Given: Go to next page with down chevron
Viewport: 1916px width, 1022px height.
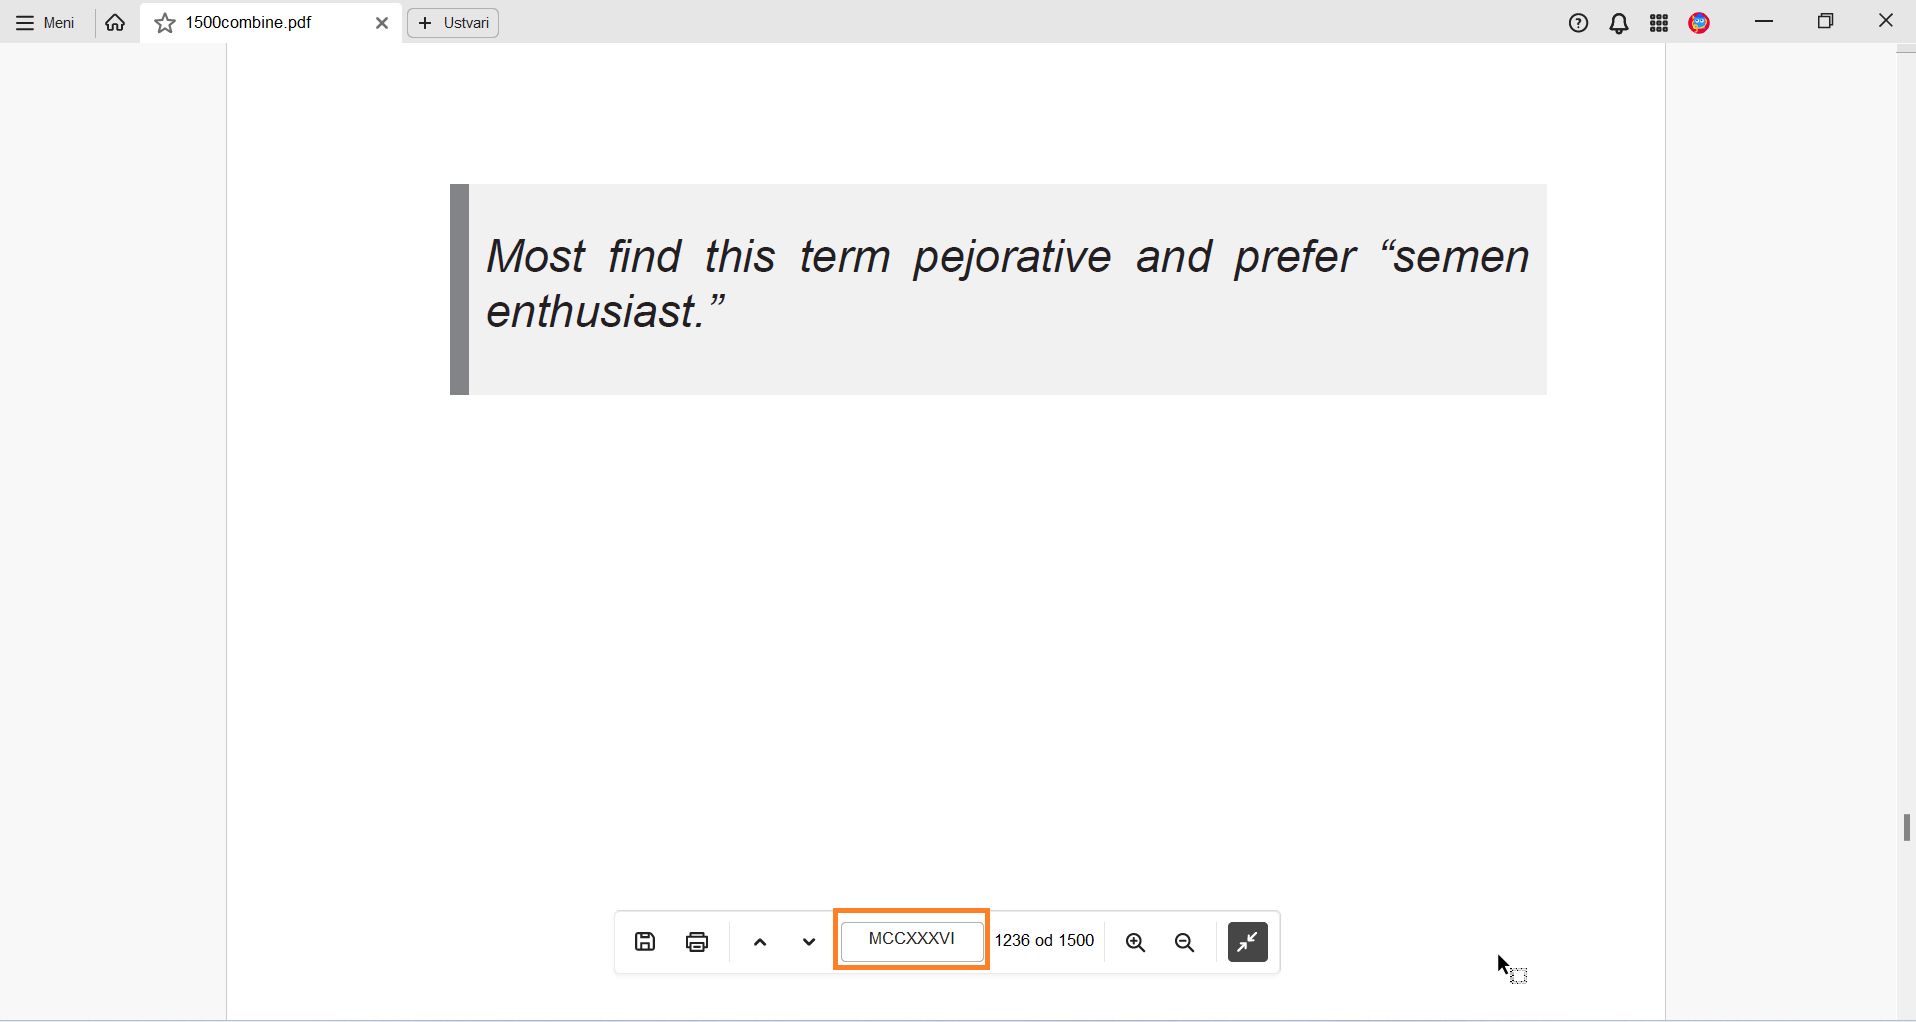Looking at the screenshot, I should [x=809, y=942].
